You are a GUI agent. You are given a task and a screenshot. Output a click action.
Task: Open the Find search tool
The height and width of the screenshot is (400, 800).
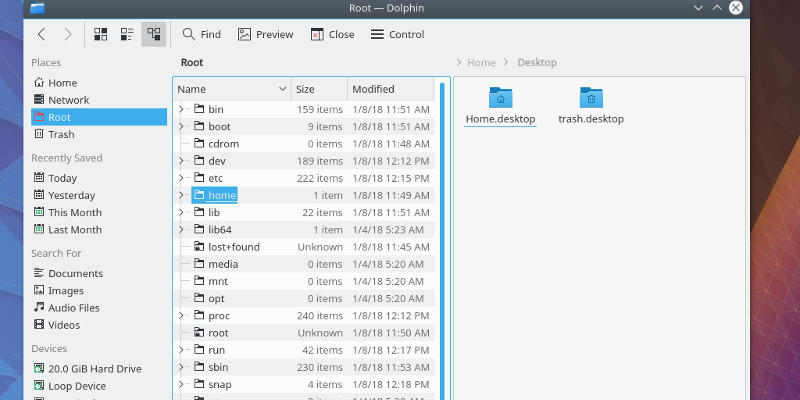coord(200,34)
